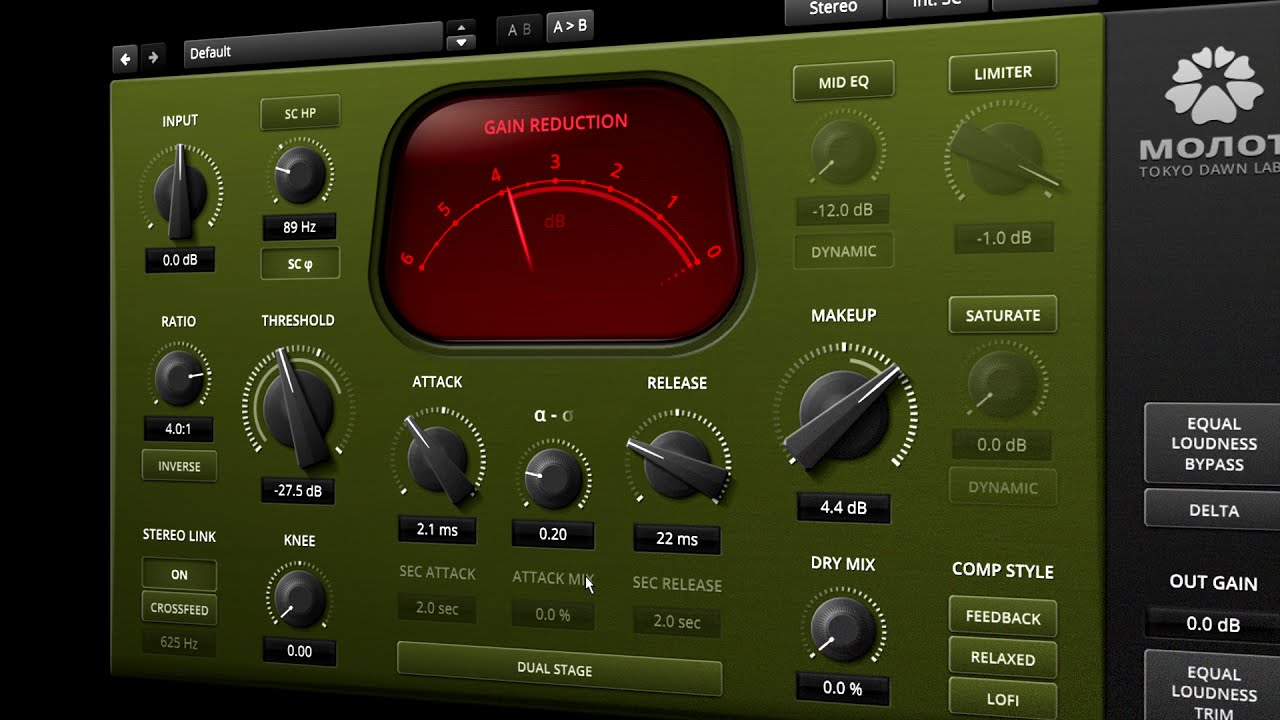Toggle the SC HP sidechain filter
This screenshot has width=1280, height=720.
coord(300,114)
